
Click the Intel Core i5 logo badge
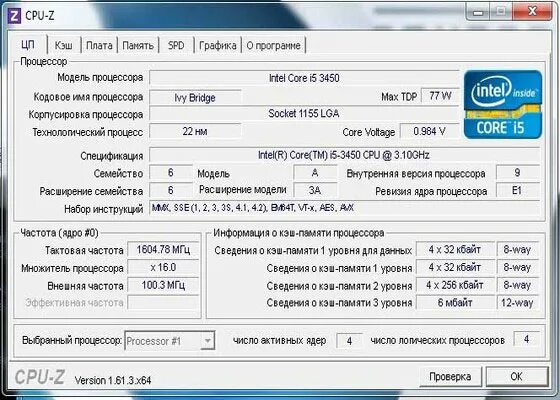tap(503, 104)
